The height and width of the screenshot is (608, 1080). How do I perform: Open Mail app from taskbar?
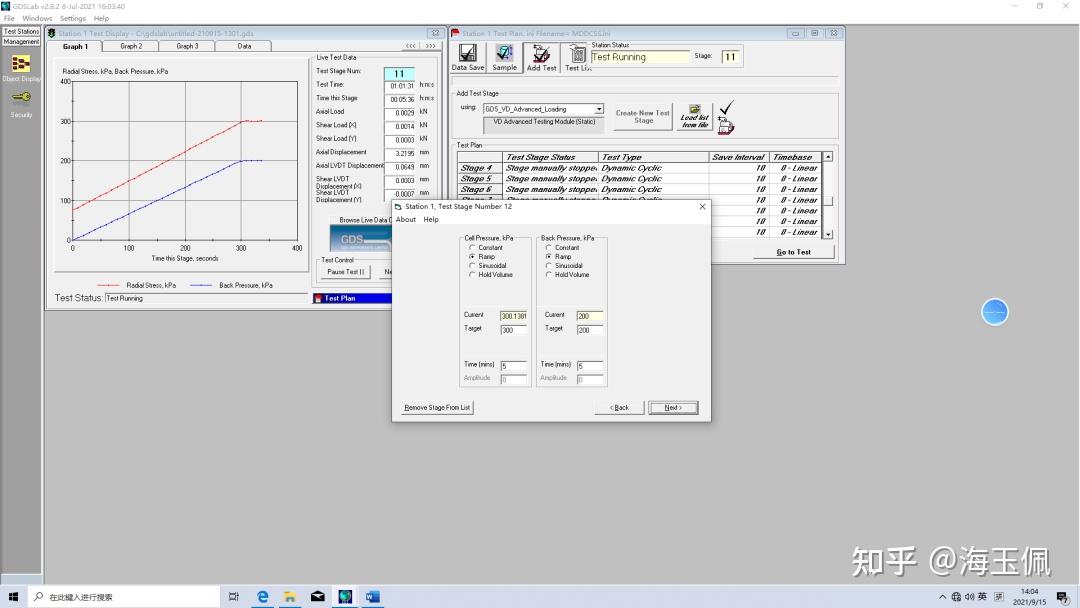[318, 596]
